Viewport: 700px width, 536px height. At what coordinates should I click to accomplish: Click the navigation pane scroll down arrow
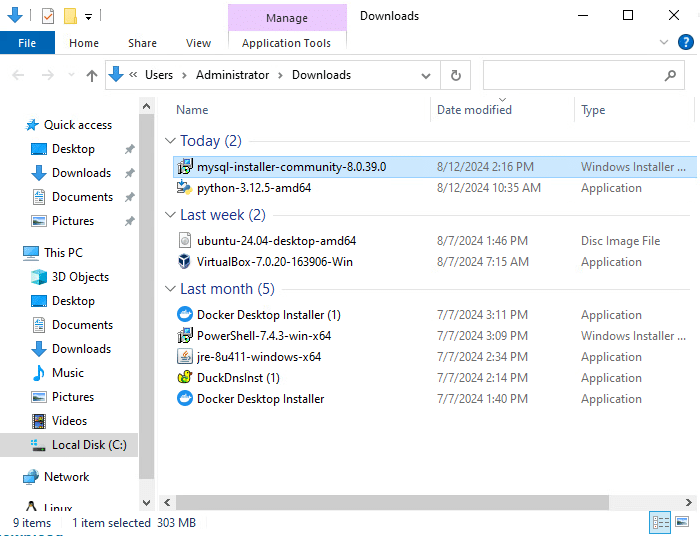(x=146, y=503)
